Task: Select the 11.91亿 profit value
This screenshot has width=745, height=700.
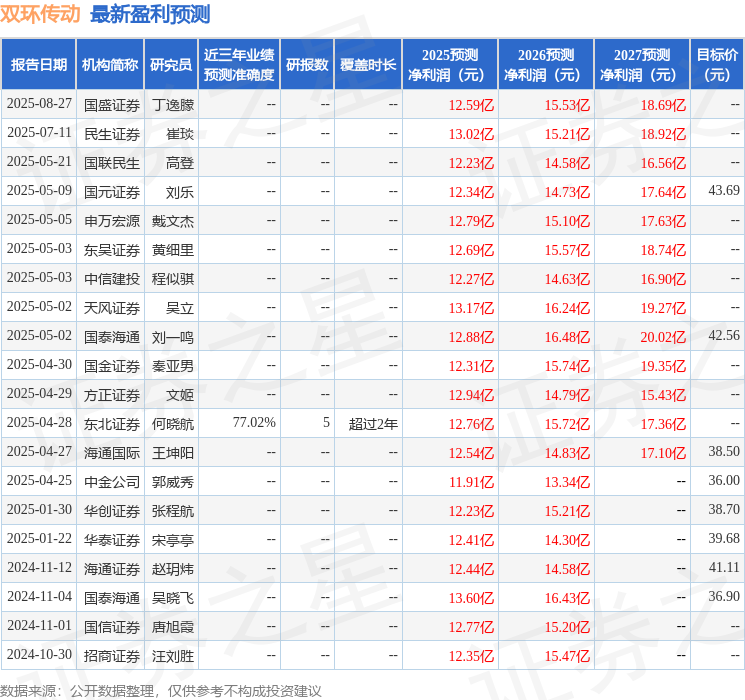Action: pyautogui.click(x=471, y=482)
